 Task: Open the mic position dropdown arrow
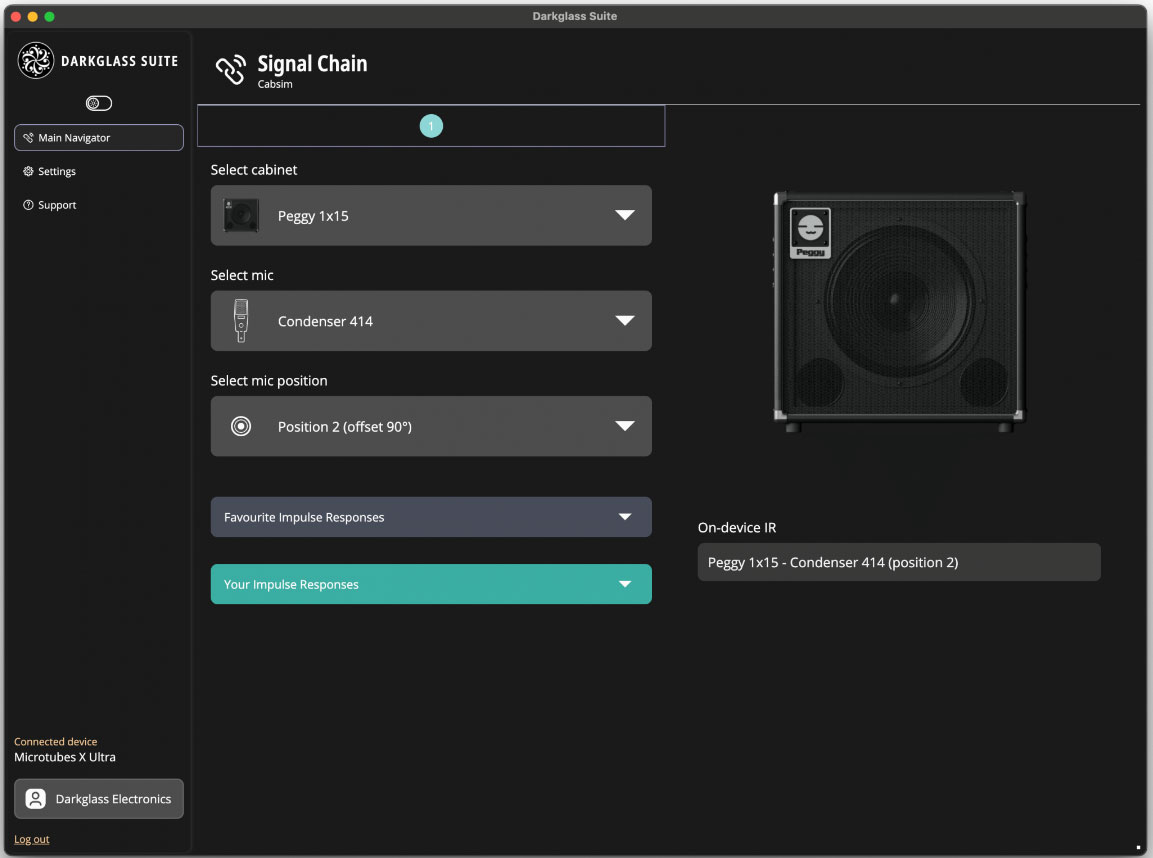[x=624, y=426]
